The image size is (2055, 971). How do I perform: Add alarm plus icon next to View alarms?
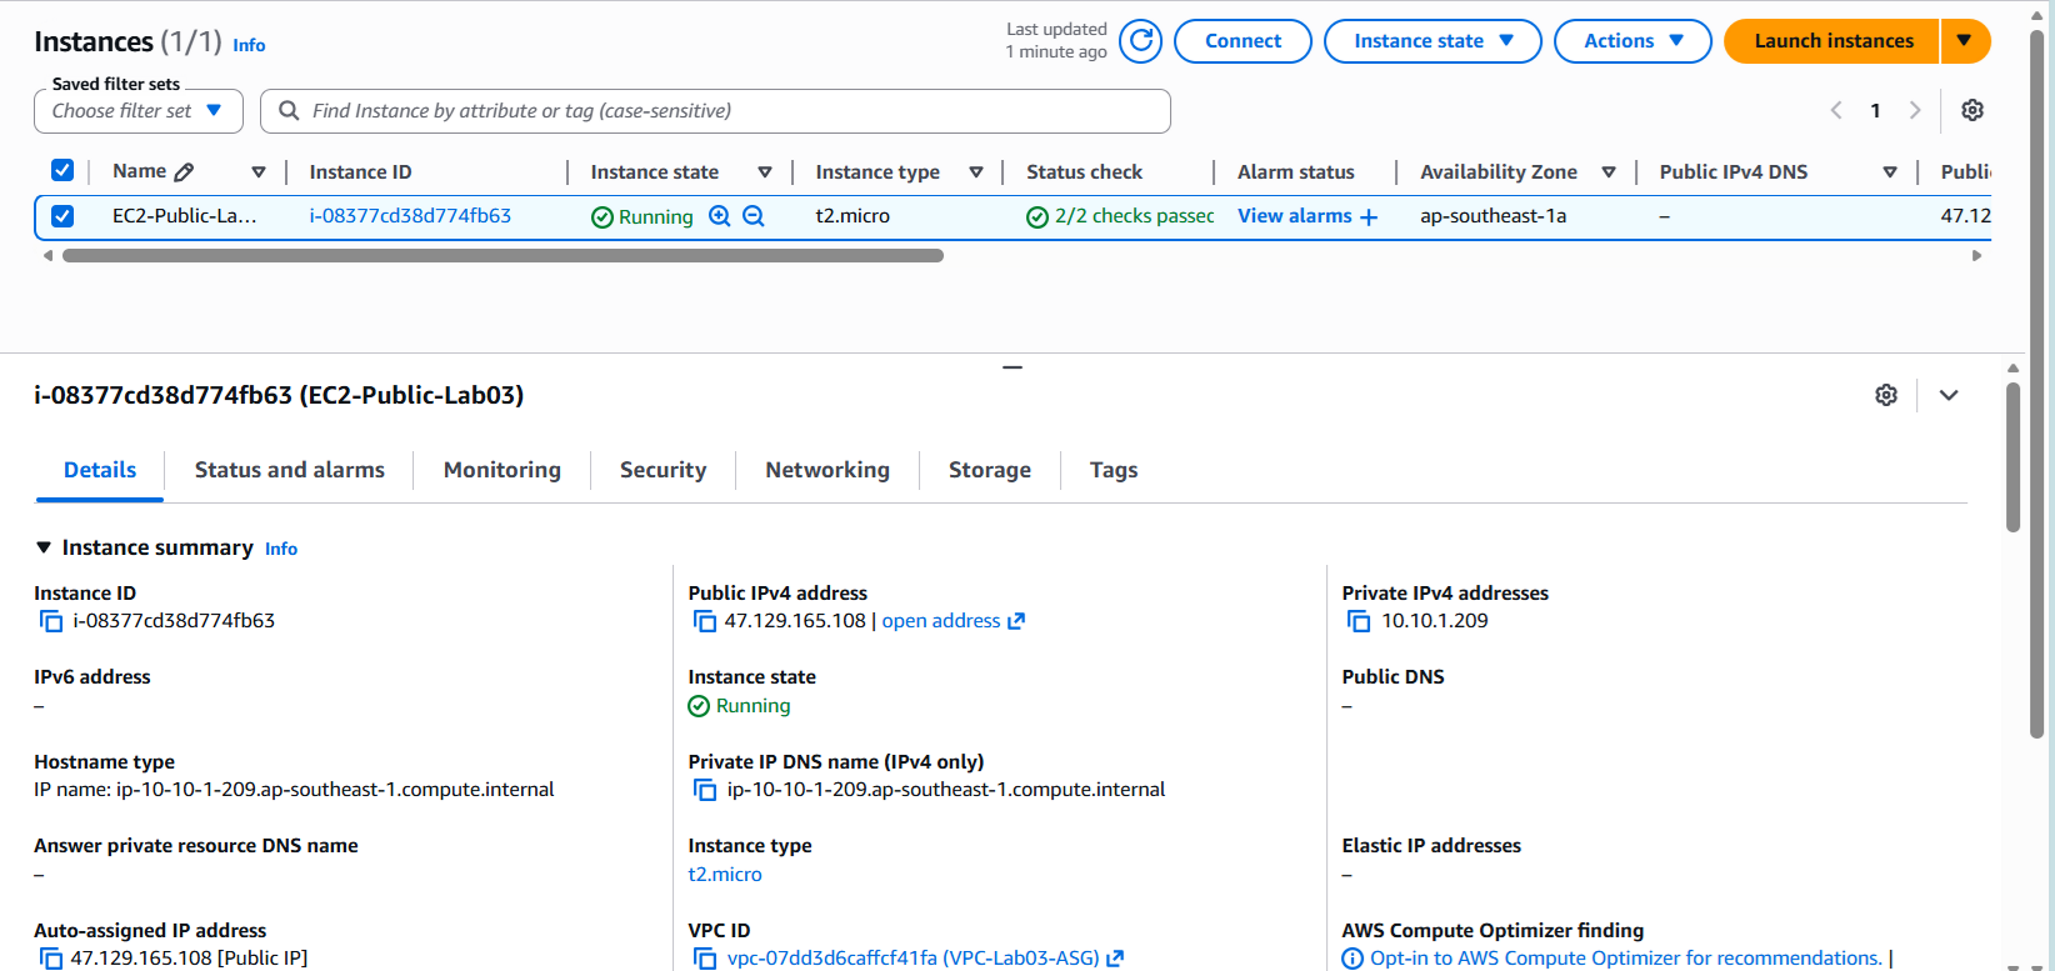1369,217
